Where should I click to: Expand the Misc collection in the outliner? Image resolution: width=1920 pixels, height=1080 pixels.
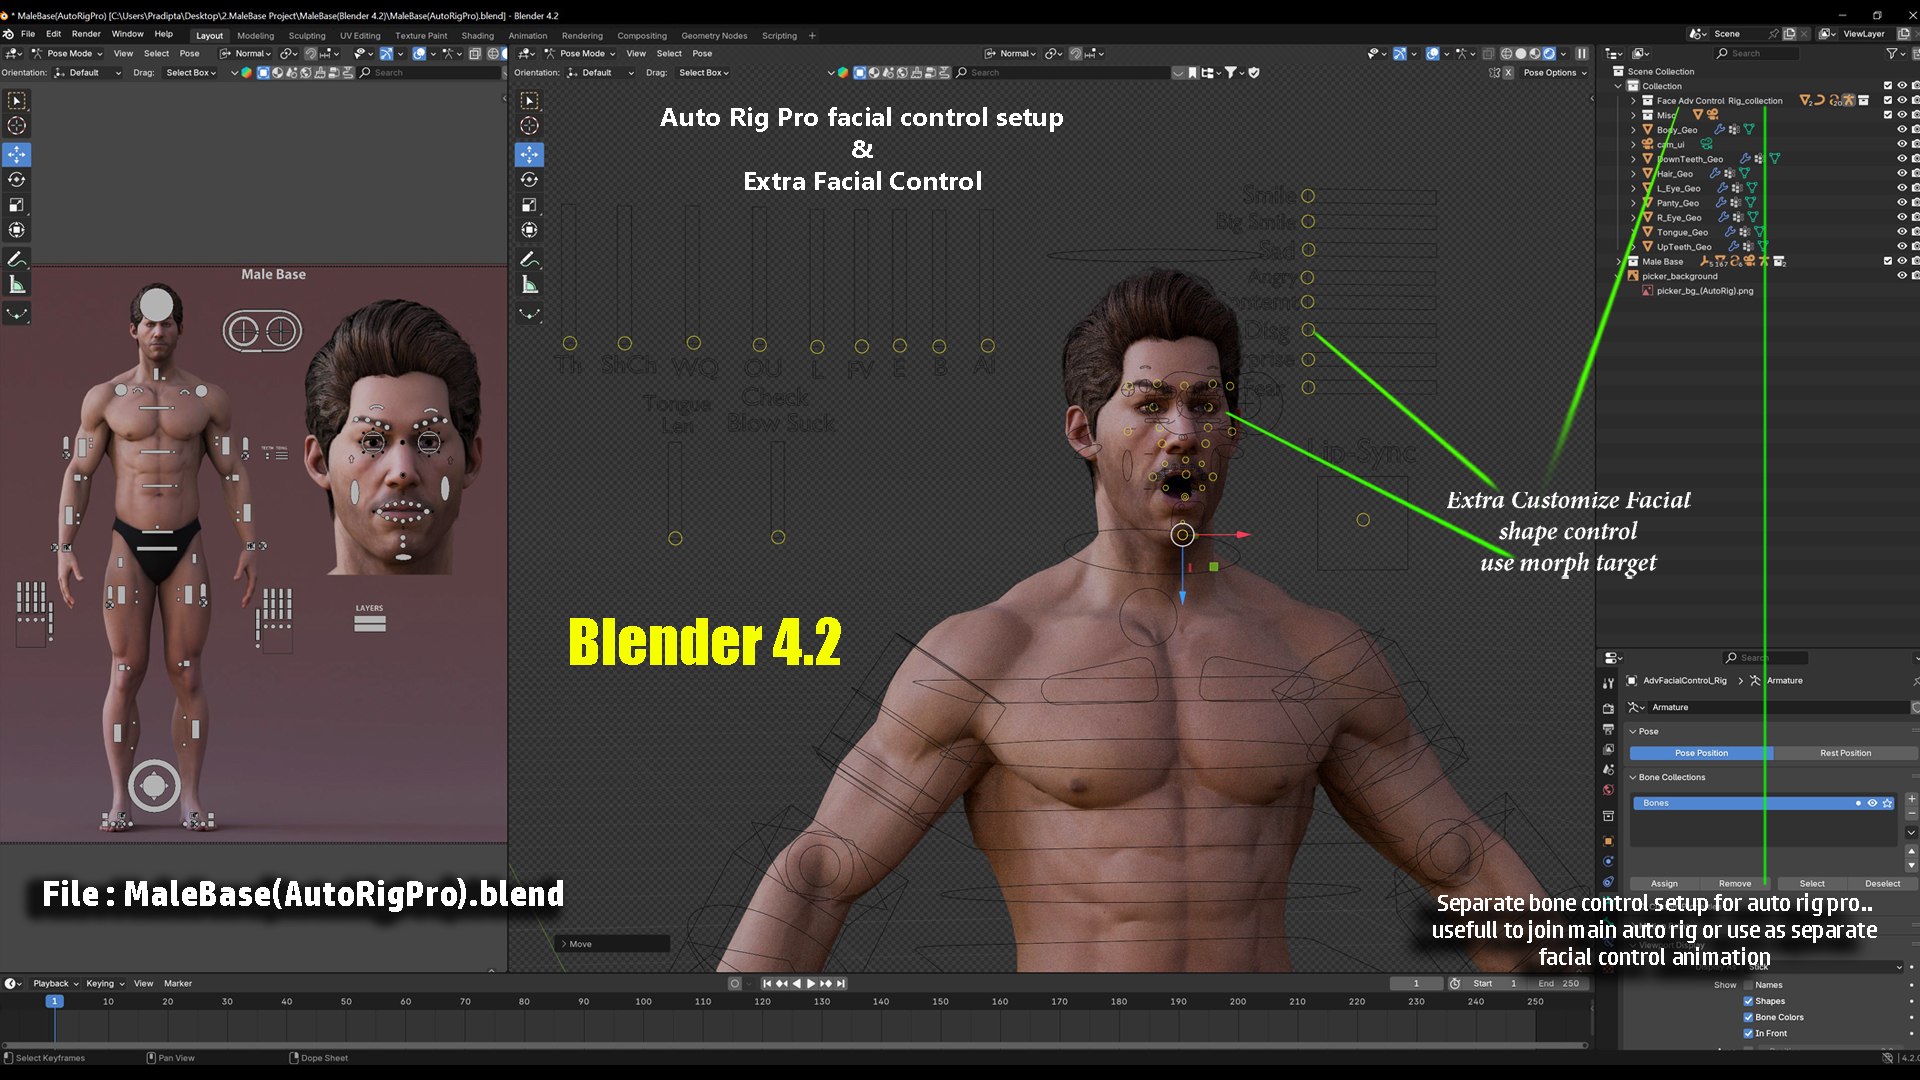[1633, 115]
